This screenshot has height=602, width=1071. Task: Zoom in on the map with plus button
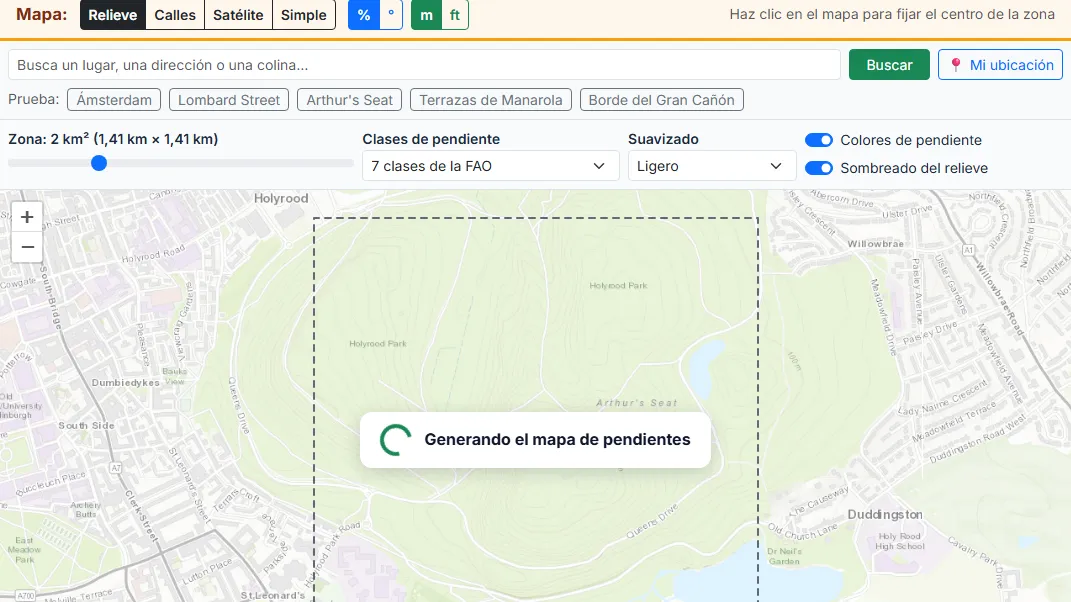(27, 217)
